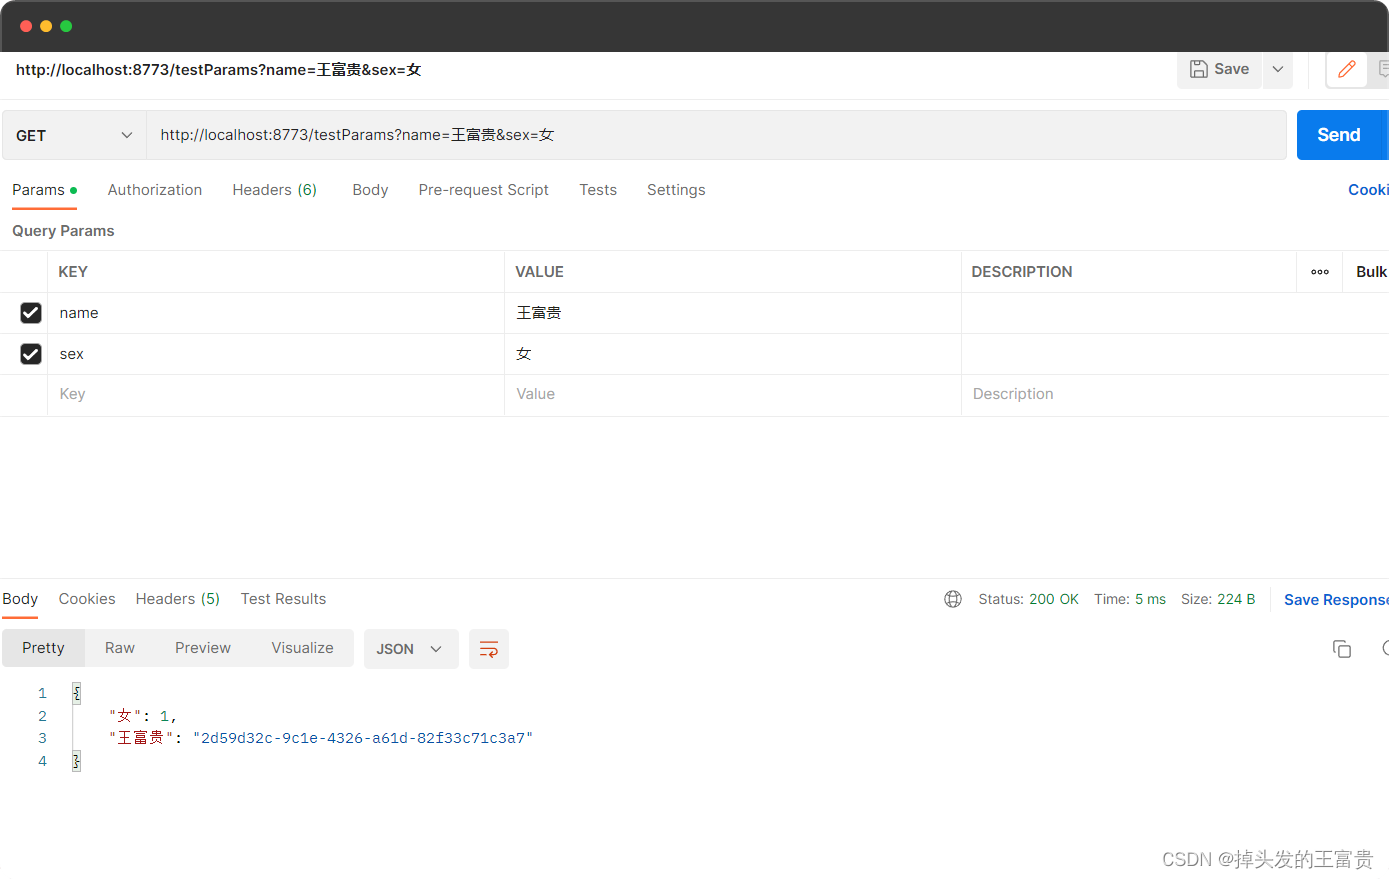
Task: Open the Save options dropdown arrow
Action: 1278,69
